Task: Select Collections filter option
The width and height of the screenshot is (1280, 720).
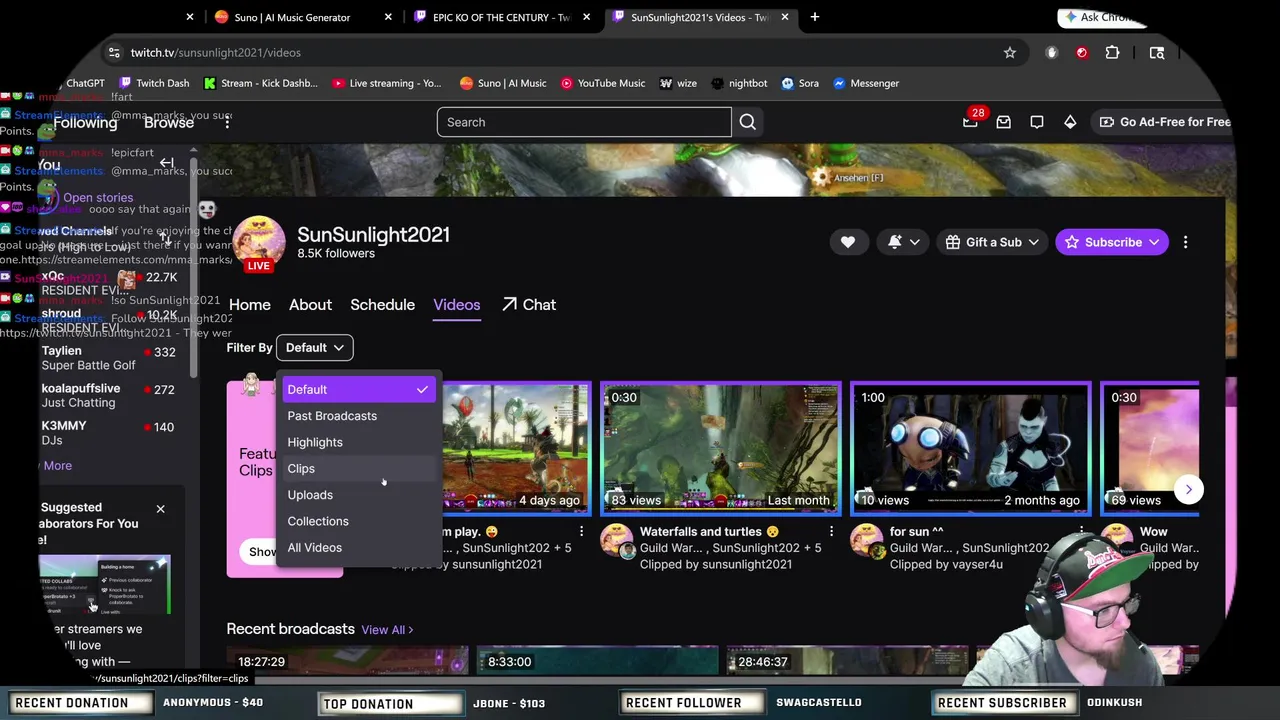Action: (x=358, y=521)
